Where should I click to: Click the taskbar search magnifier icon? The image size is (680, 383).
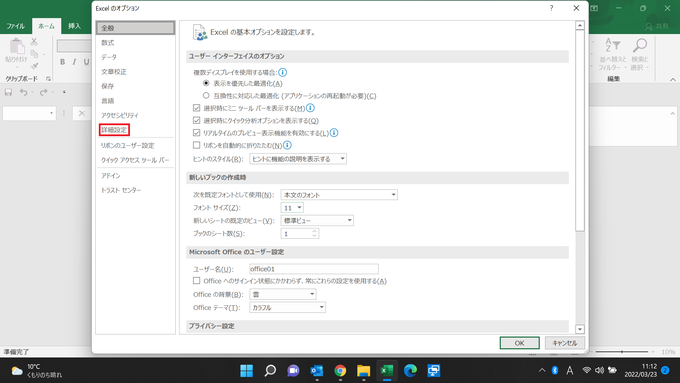[270, 370]
